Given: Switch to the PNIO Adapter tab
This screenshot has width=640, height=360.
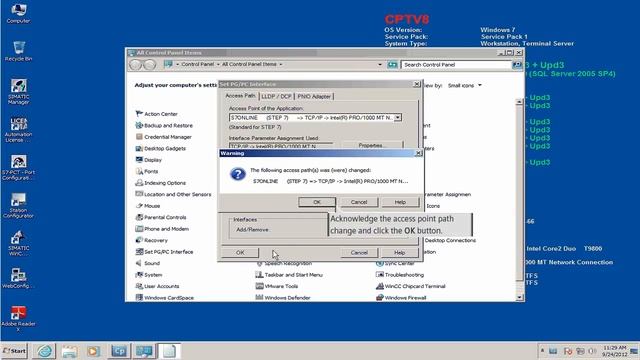Looking at the screenshot, I should (314, 96).
